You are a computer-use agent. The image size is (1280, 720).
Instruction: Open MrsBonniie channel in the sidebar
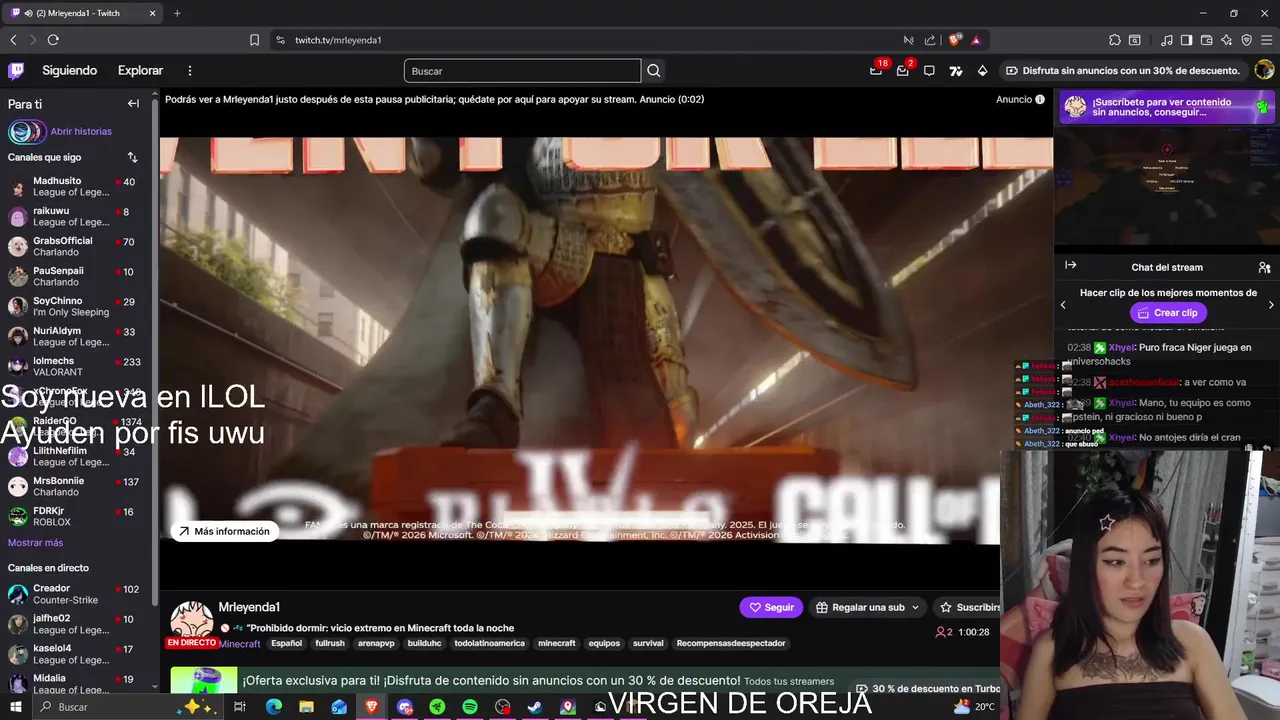coord(75,486)
